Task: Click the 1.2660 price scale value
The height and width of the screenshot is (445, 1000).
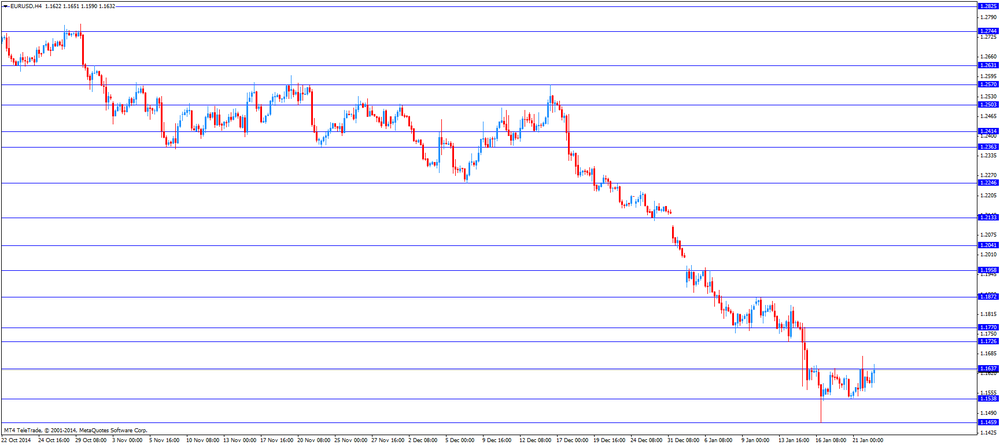Action: 988,56
